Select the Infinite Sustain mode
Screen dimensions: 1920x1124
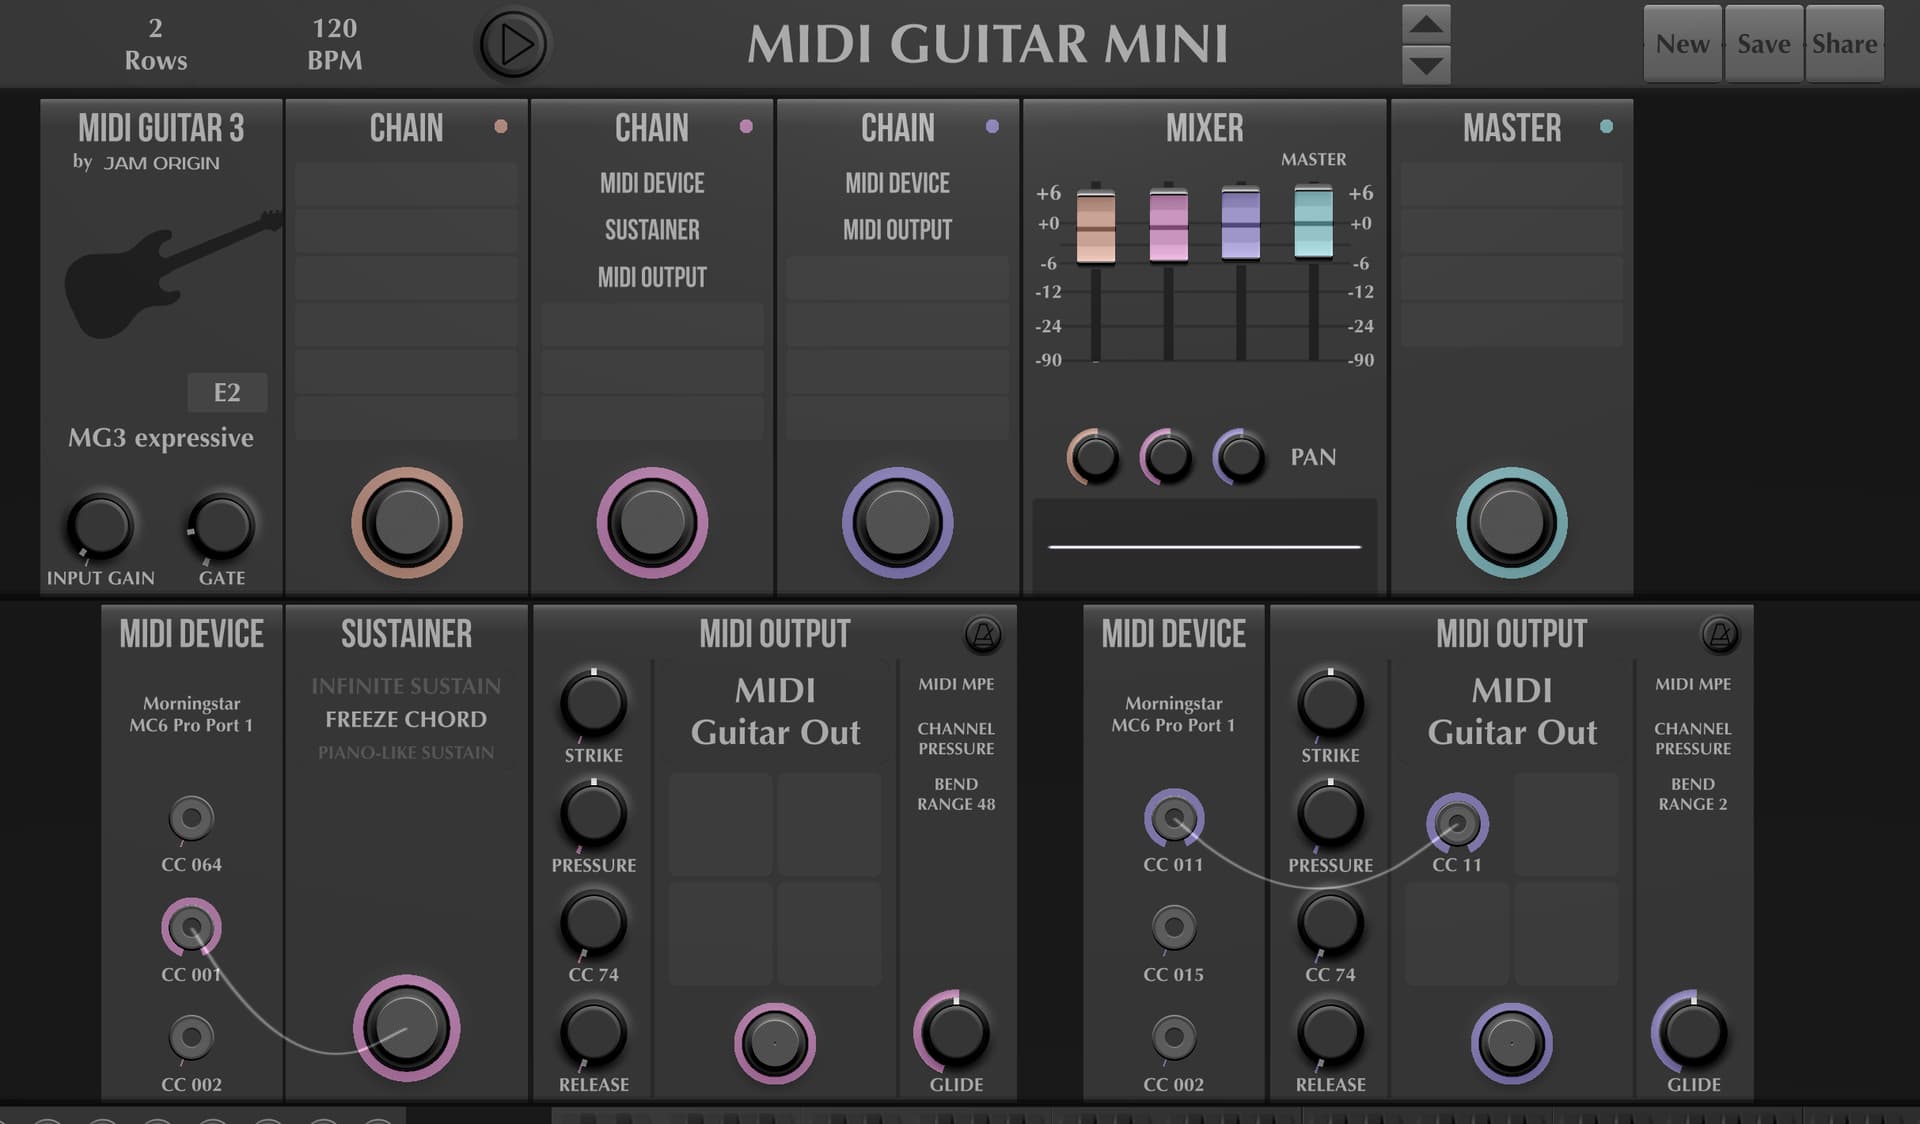(406, 686)
